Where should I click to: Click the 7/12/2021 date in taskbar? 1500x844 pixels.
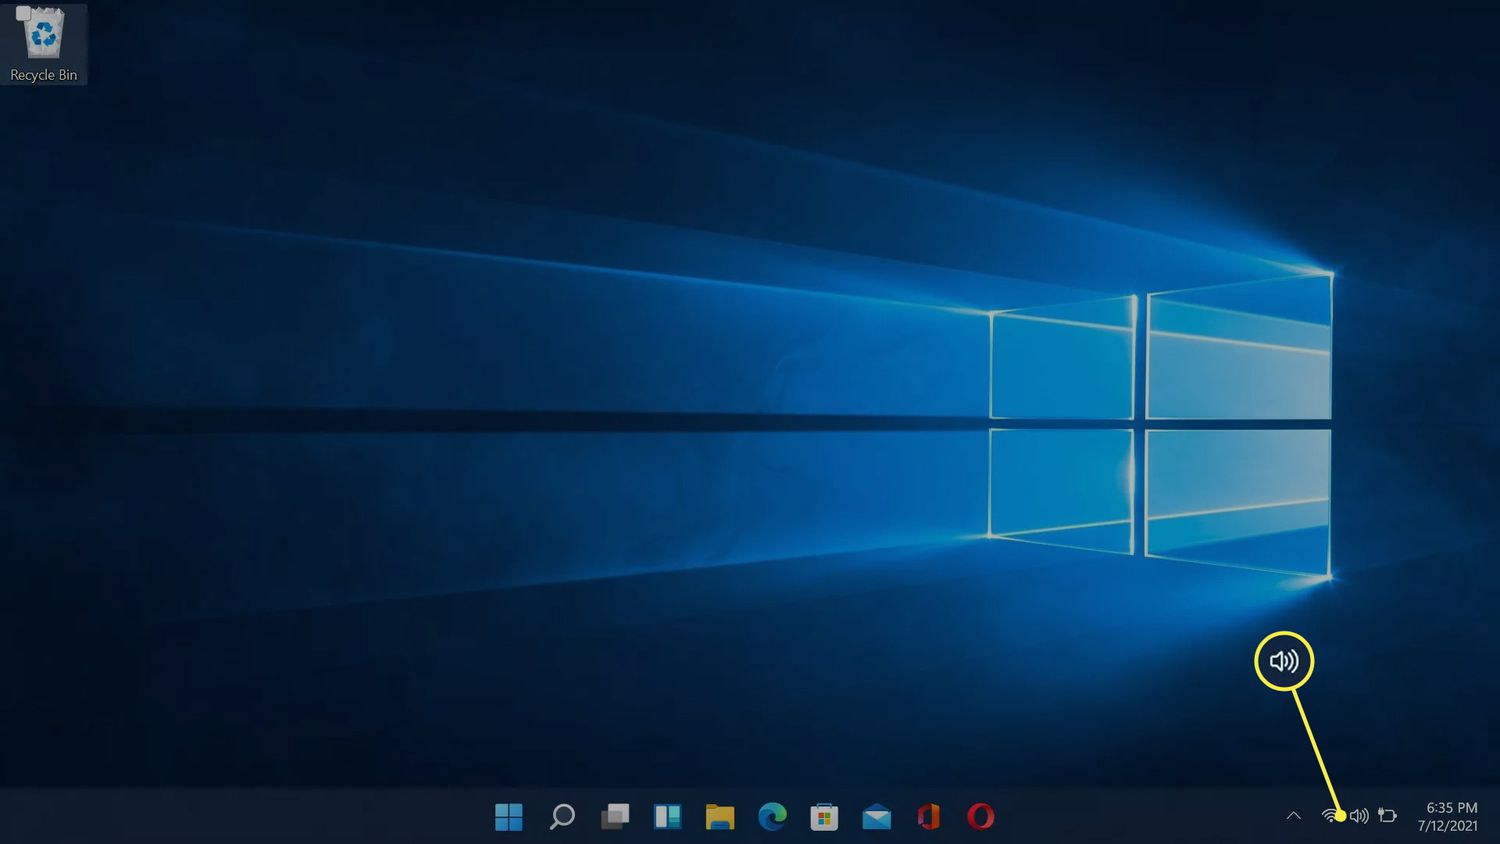pyautogui.click(x=1447, y=826)
